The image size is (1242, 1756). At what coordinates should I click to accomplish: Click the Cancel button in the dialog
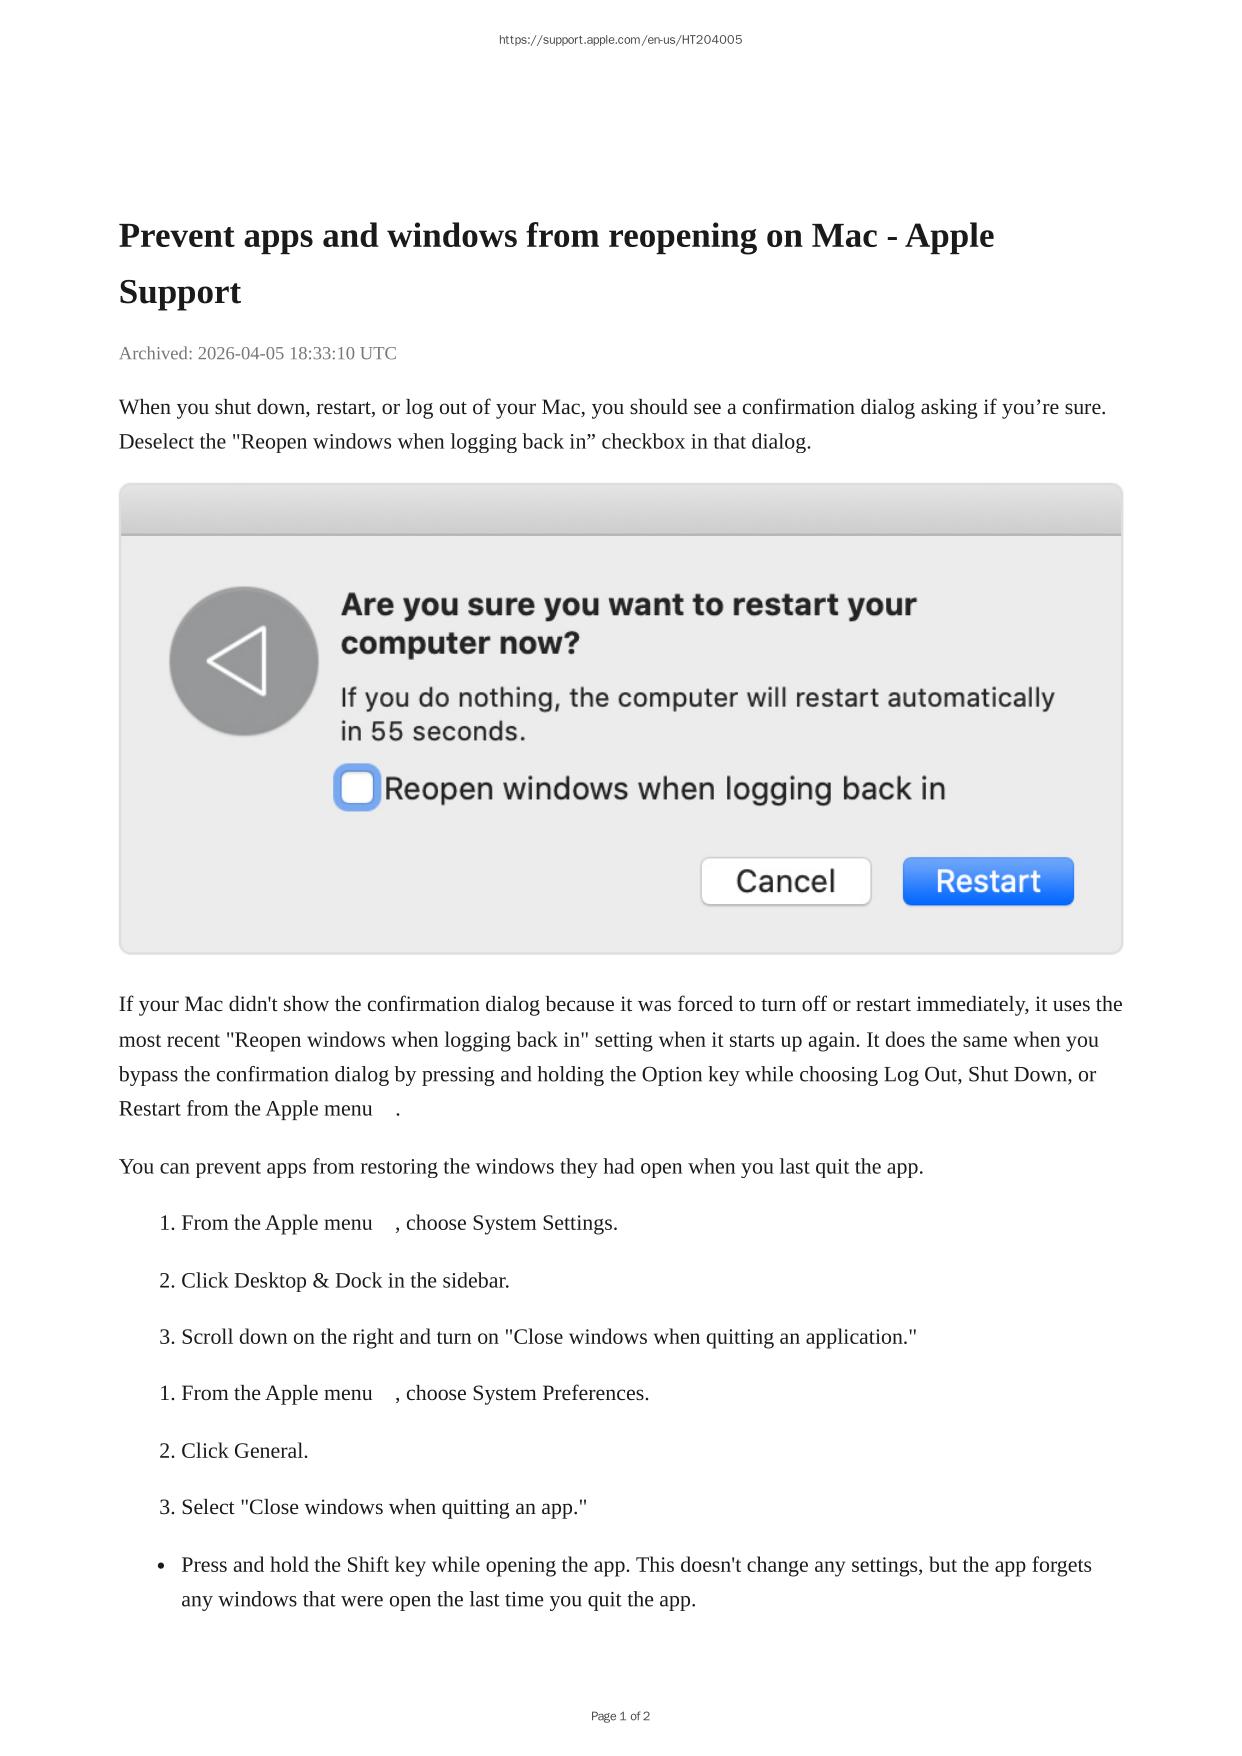(786, 881)
